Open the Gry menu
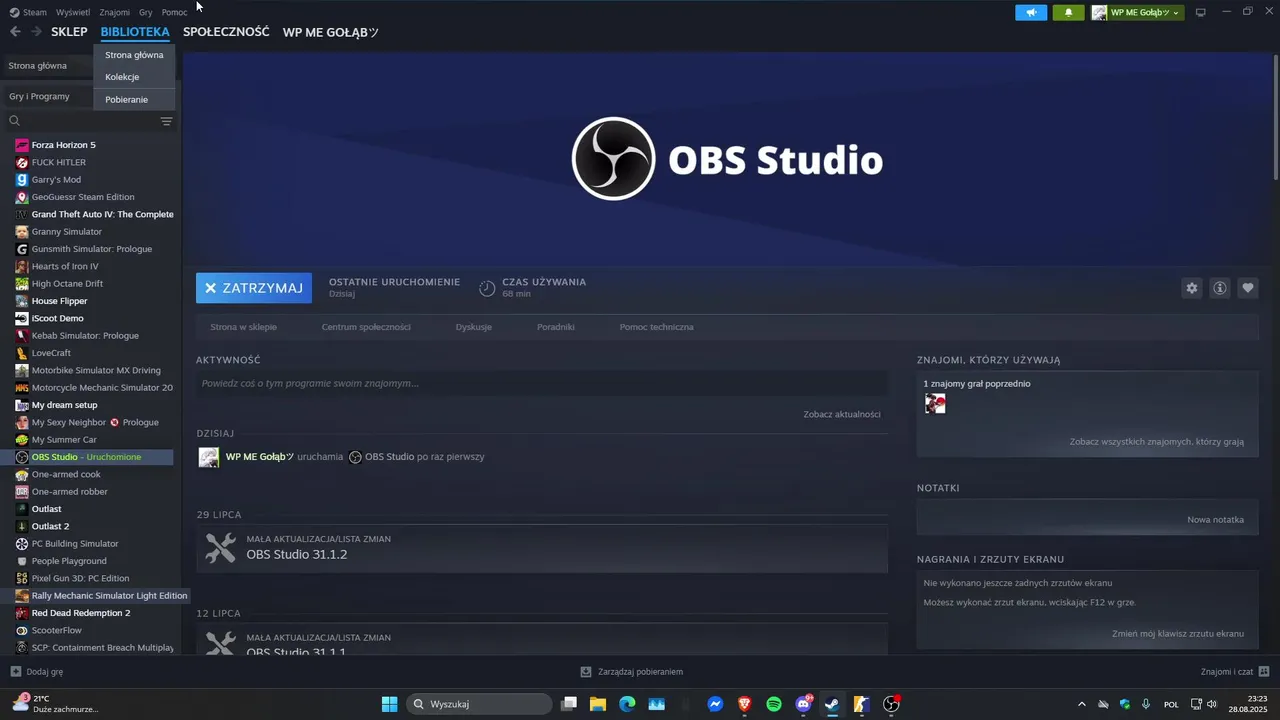The image size is (1280, 720). tap(146, 12)
